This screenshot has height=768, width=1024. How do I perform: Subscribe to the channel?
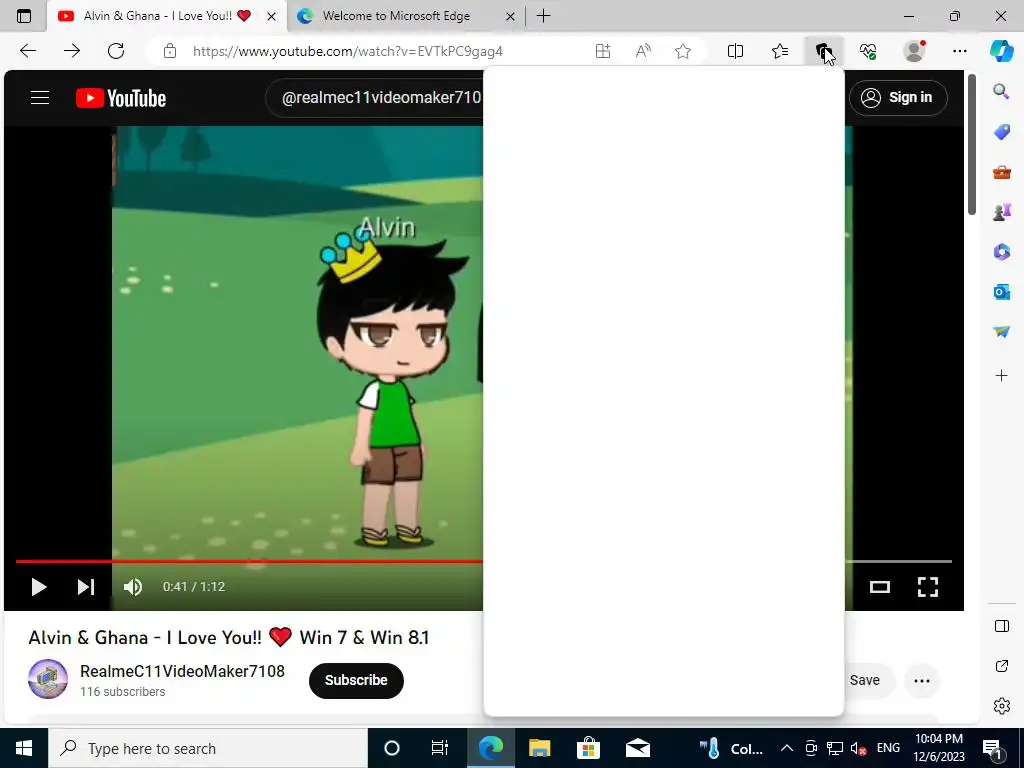point(356,680)
